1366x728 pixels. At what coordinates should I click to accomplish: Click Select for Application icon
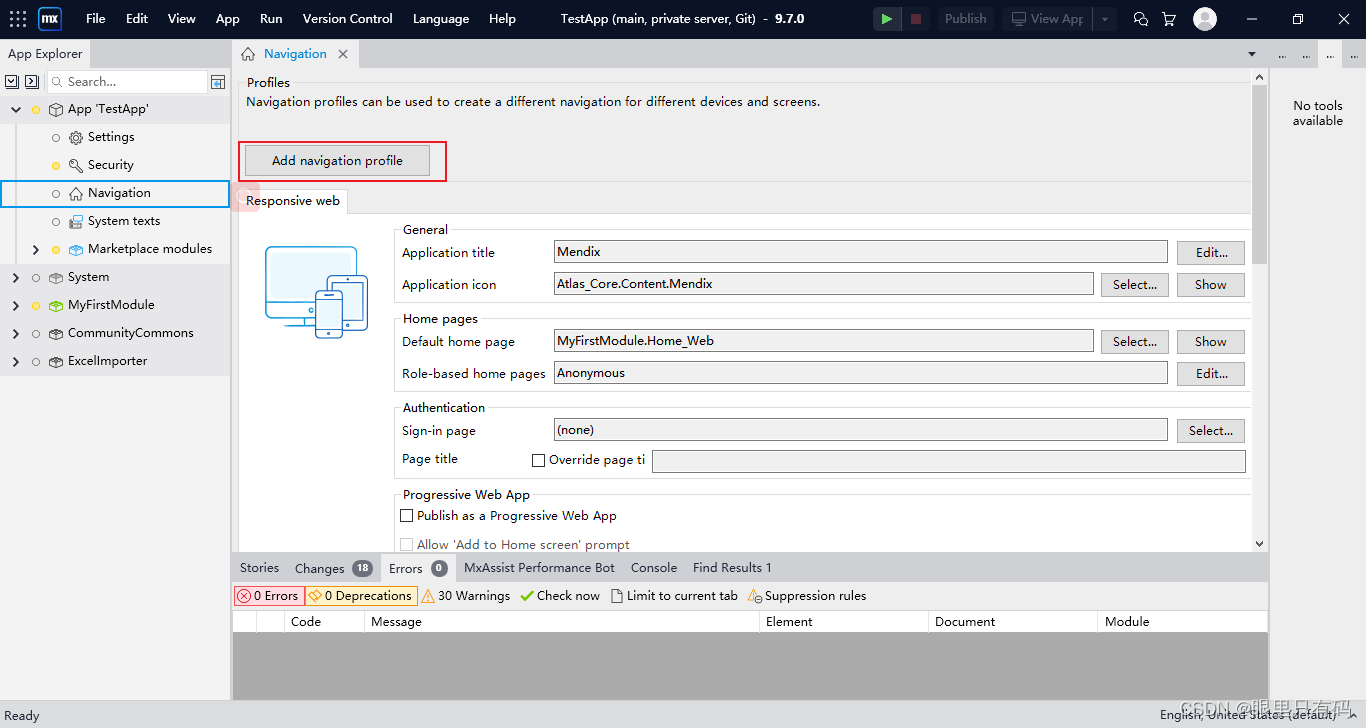pyautogui.click(x=1135, y=285)
